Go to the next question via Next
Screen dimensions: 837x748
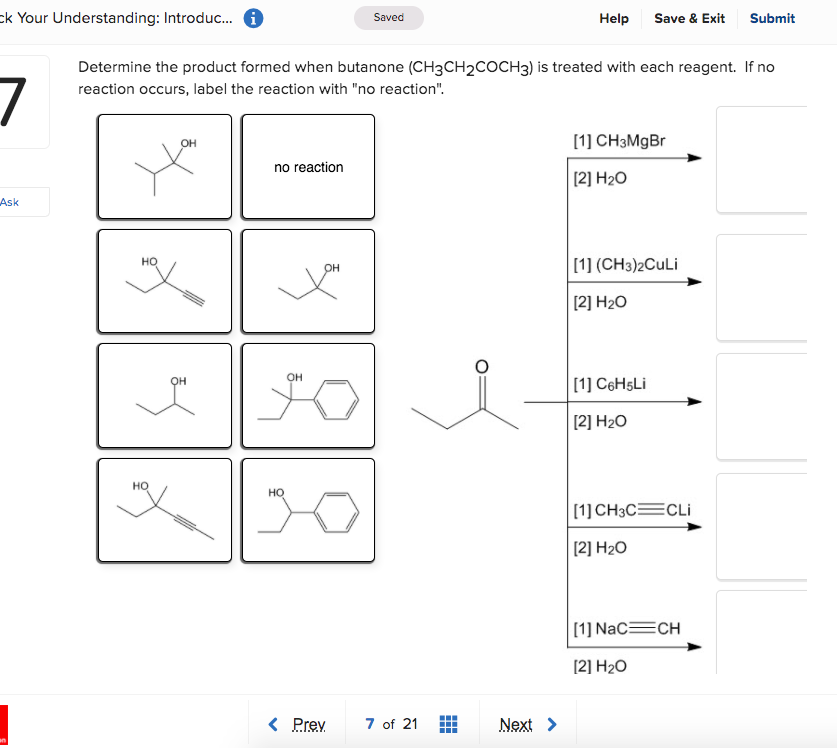(515, 723)
